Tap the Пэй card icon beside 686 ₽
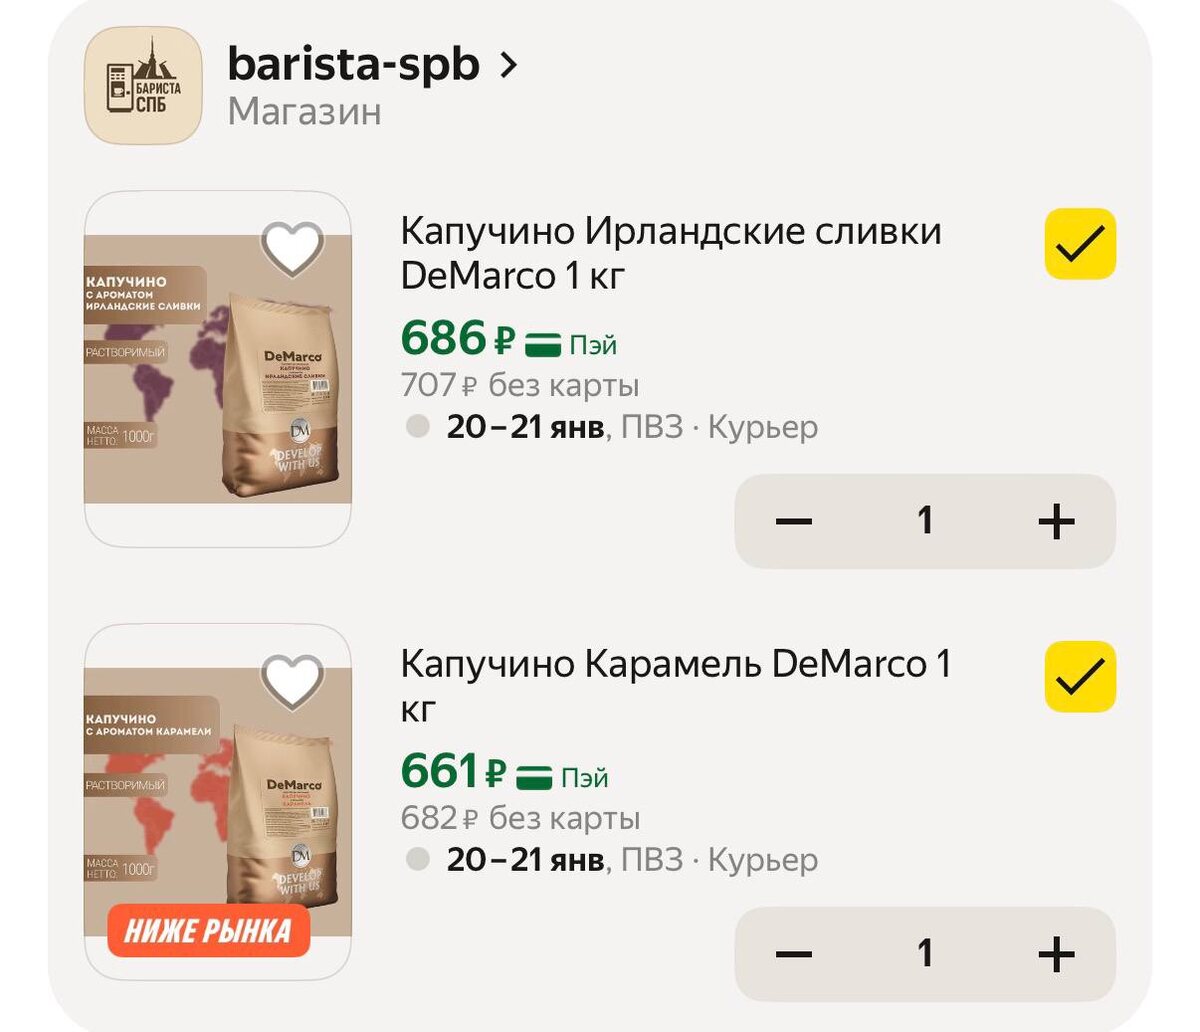The width and height of the screenshot is (1200, 1032). tap(544, 345)
